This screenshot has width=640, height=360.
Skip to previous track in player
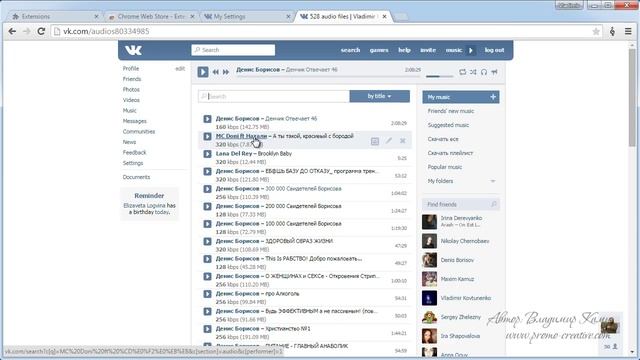(216, 72)
